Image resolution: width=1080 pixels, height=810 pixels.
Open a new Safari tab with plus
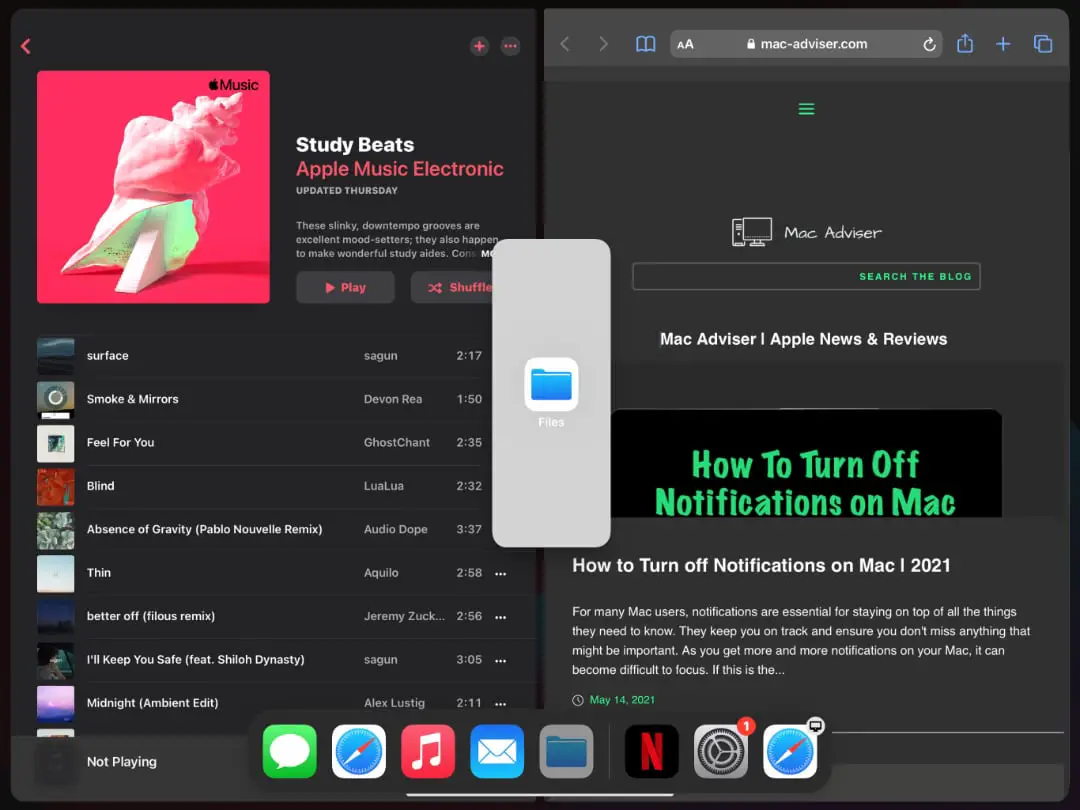click(1004, 44)
